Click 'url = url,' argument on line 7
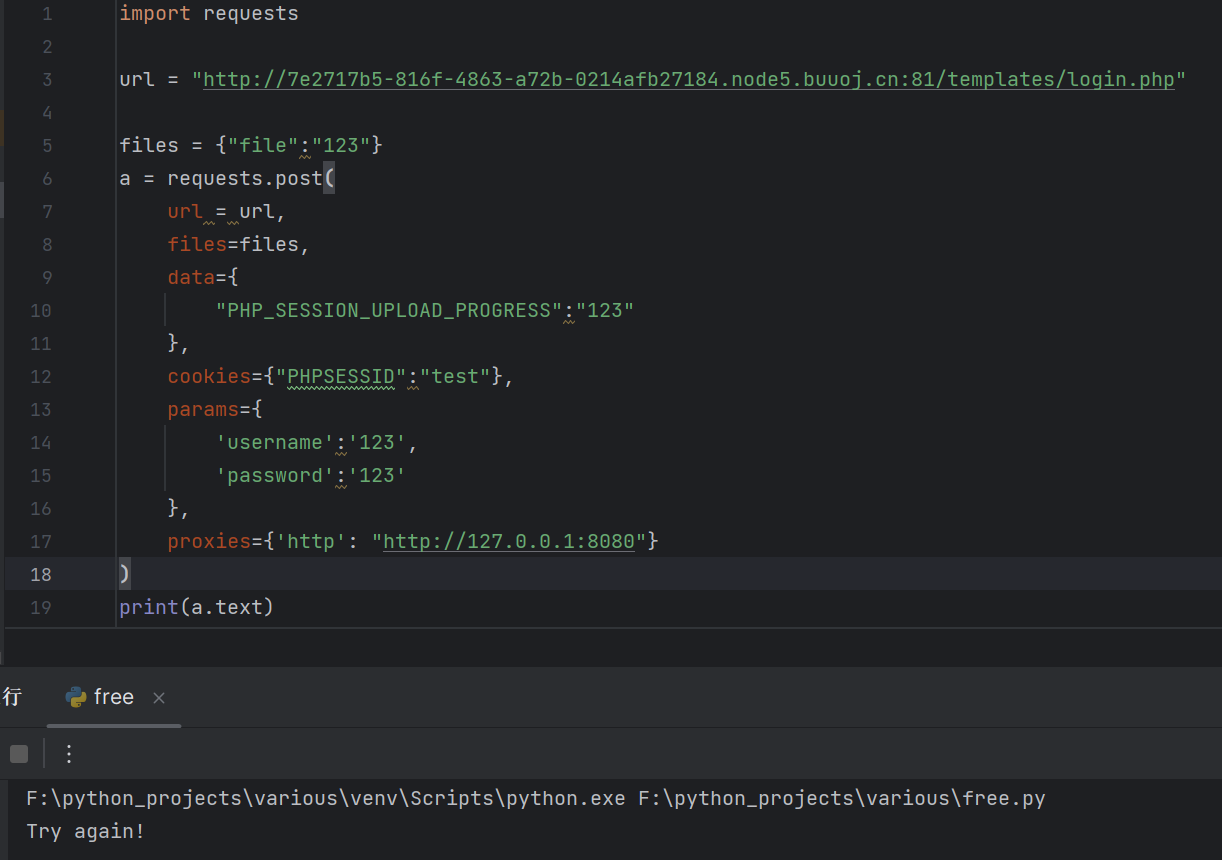 coord(227,211)
